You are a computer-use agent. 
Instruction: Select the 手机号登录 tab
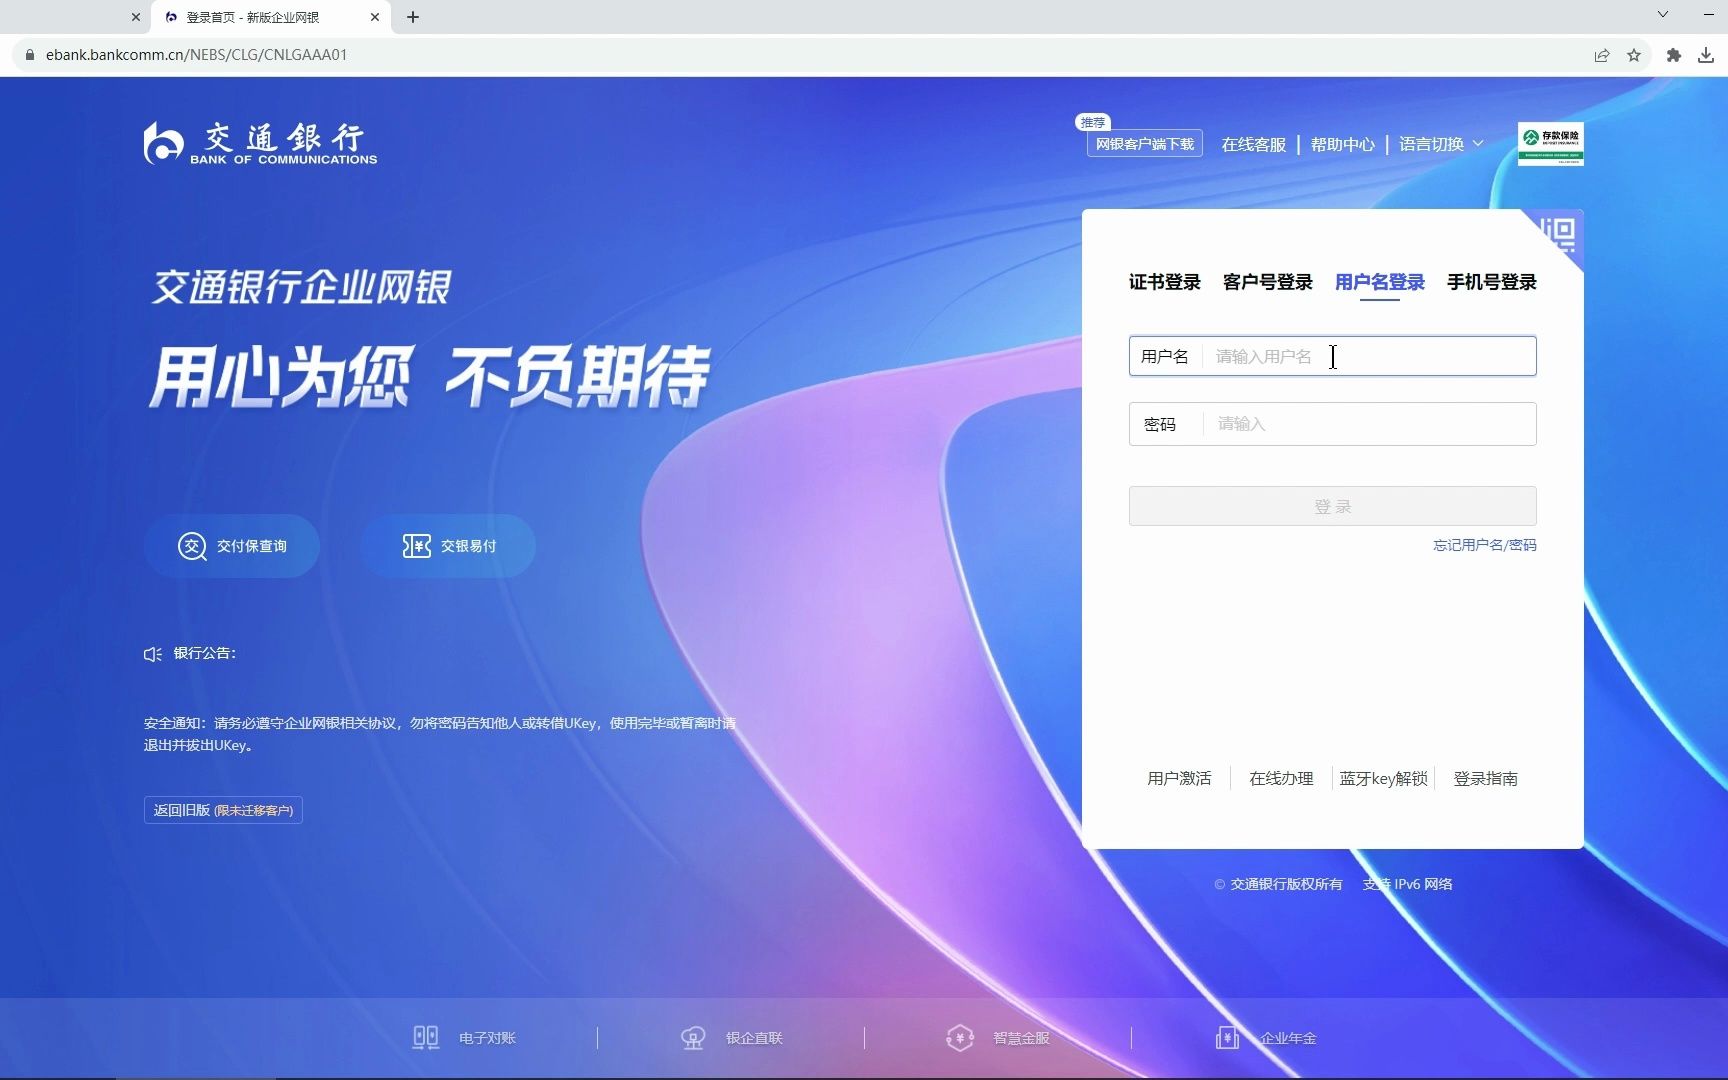click(x=1491, y=282)
